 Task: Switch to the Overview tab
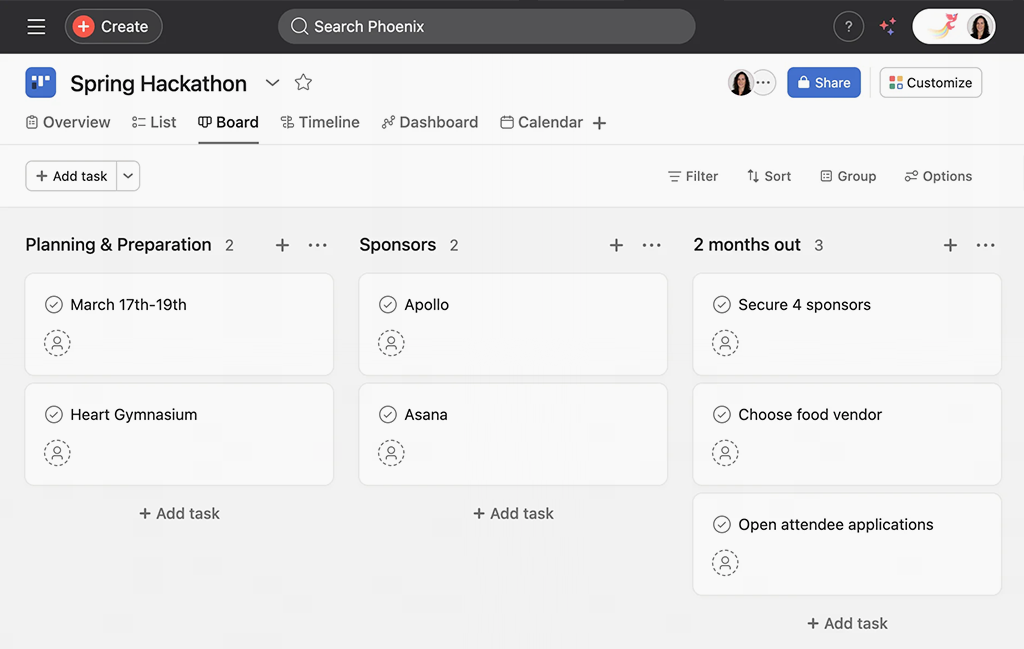pyautogui.click(x=68, y=122)
